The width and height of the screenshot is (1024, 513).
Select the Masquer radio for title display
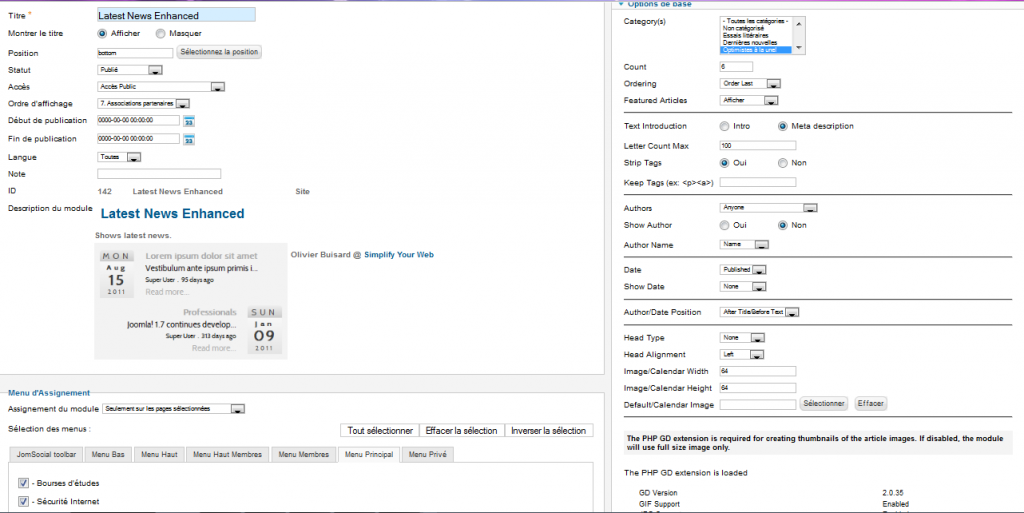[160, 33]
